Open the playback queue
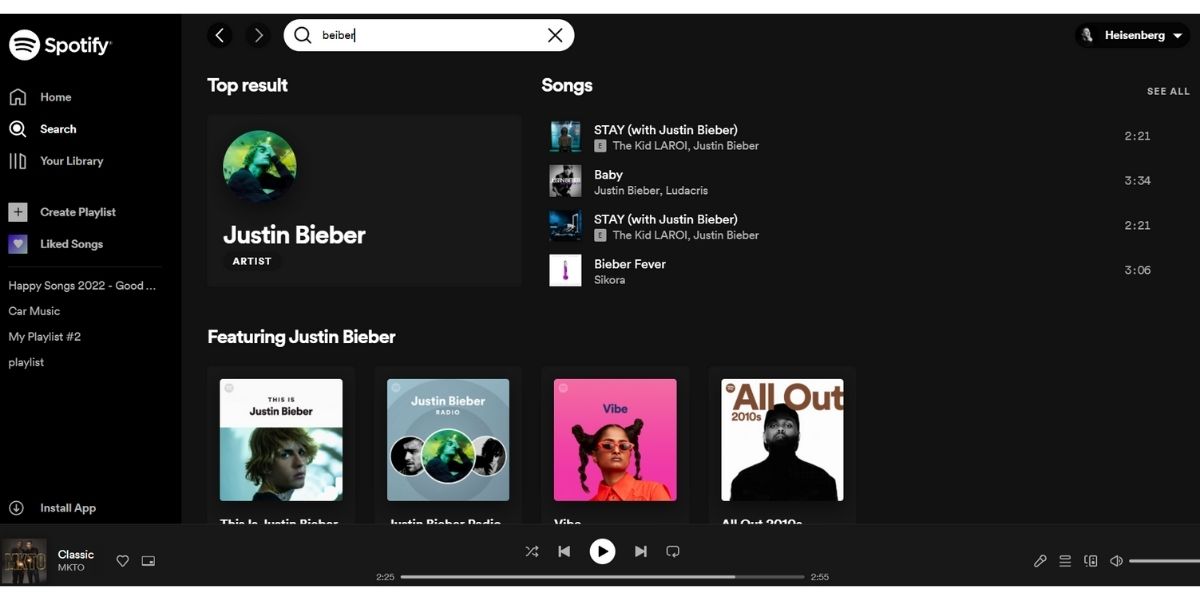The height and width of the screenshot is (600, 1200). click(1065, 560)
